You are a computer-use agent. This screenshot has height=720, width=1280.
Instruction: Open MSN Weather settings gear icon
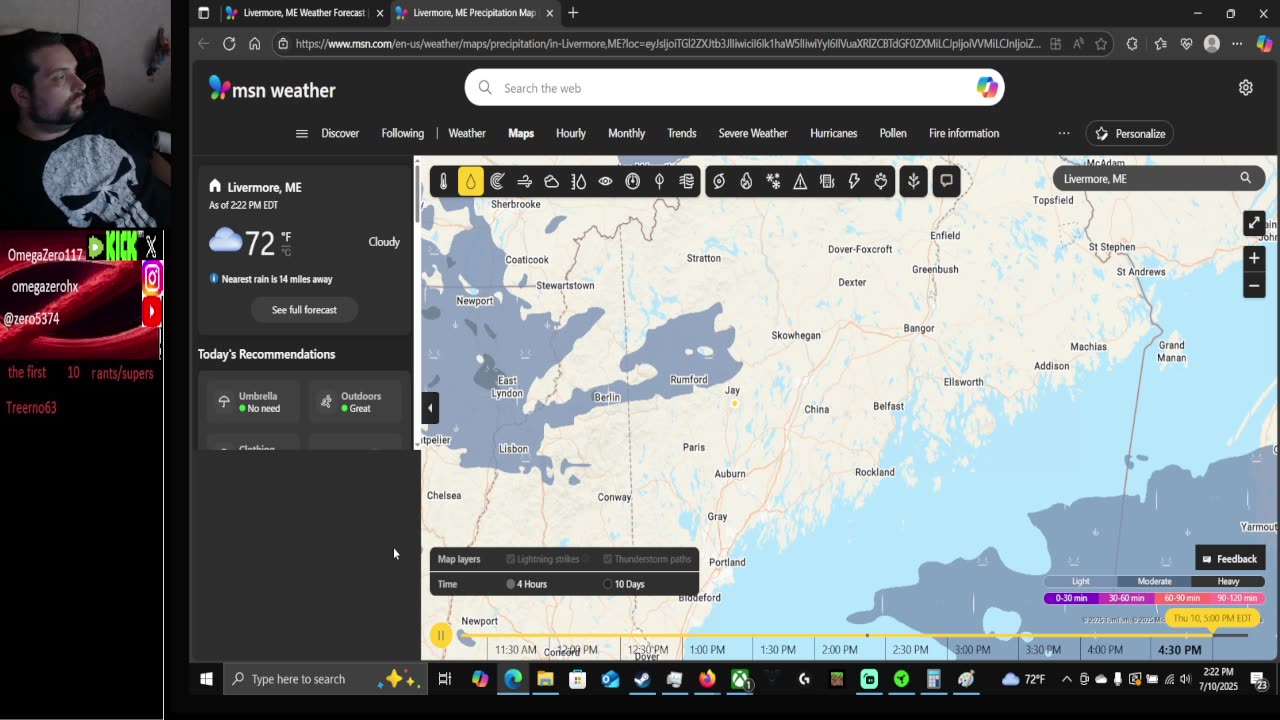1246,88
